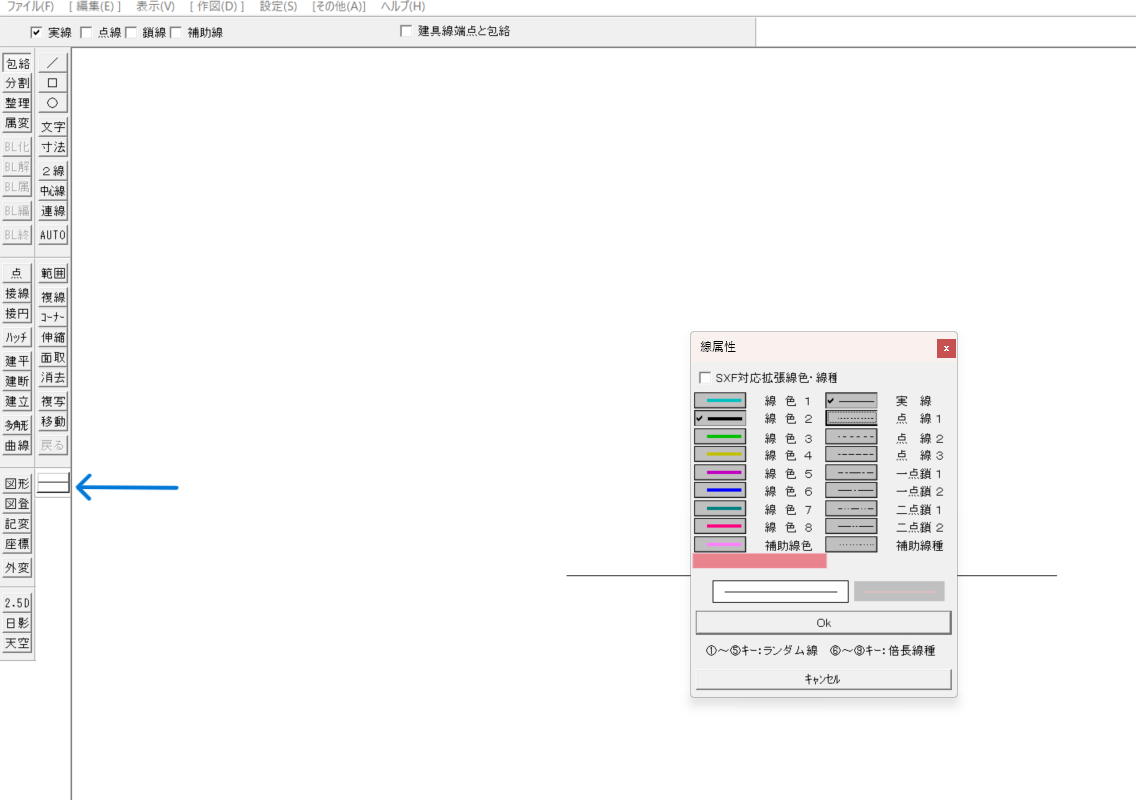The height and width of the screenshot is (800, 1136).
Task: Activate the 消去 erase tool
Action: pyautogui.click(x=53, y=378)
